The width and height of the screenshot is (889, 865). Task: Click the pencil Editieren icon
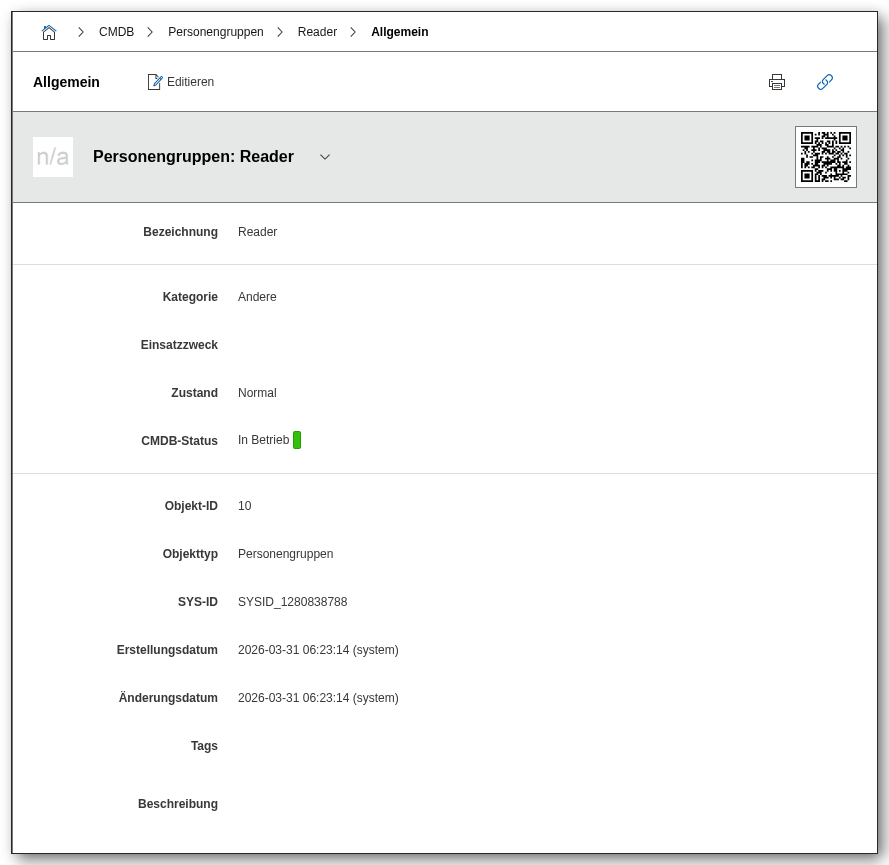(155, 82)
